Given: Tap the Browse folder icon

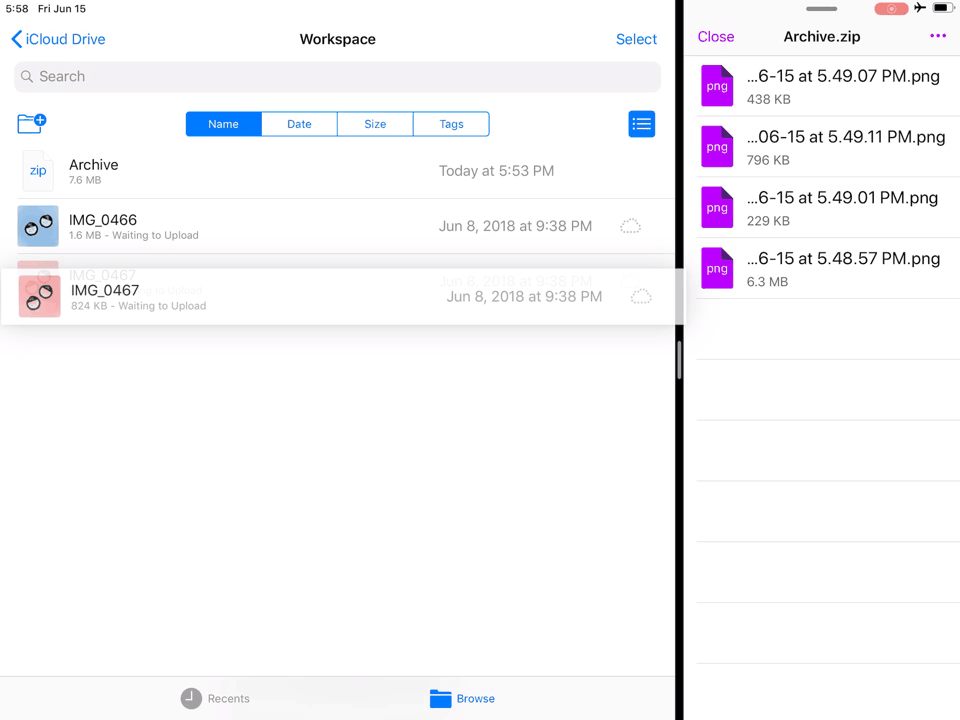Looking at the screenshot, I should [440, 698].
